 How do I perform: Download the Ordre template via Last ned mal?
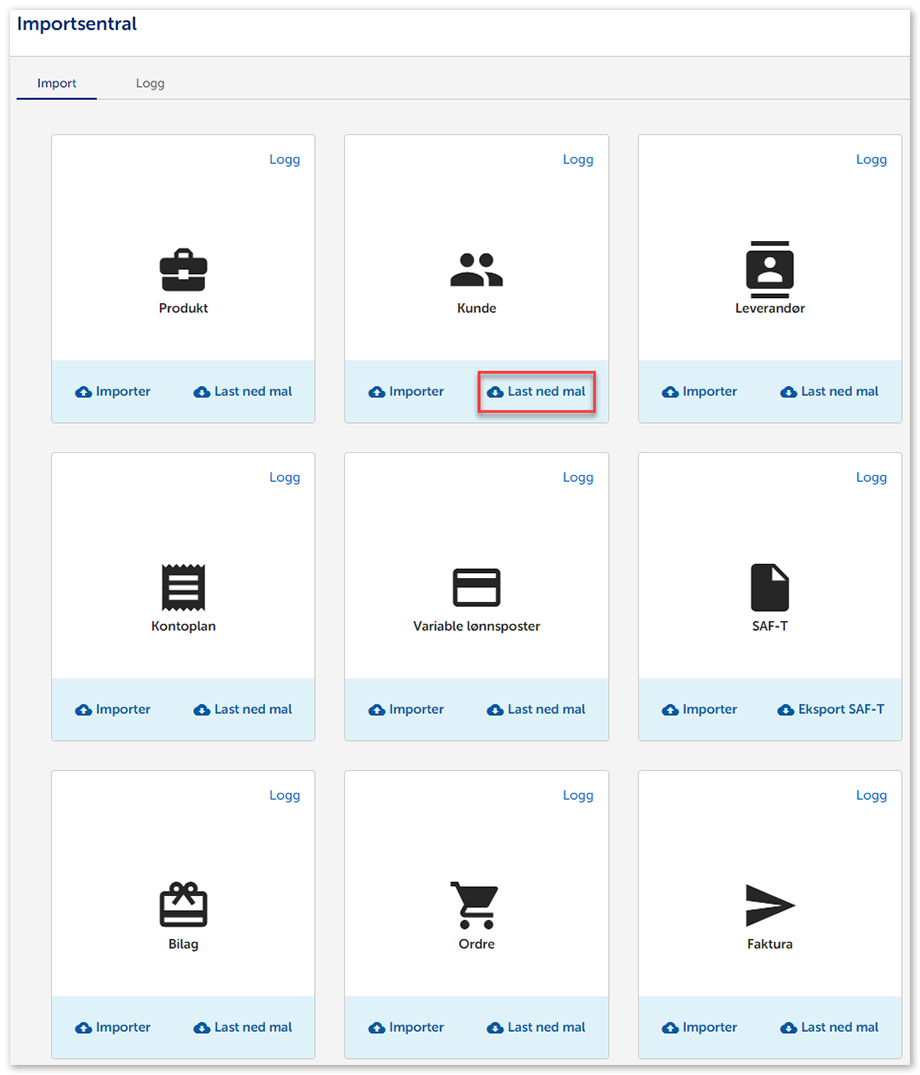(x=537, y=1027)
